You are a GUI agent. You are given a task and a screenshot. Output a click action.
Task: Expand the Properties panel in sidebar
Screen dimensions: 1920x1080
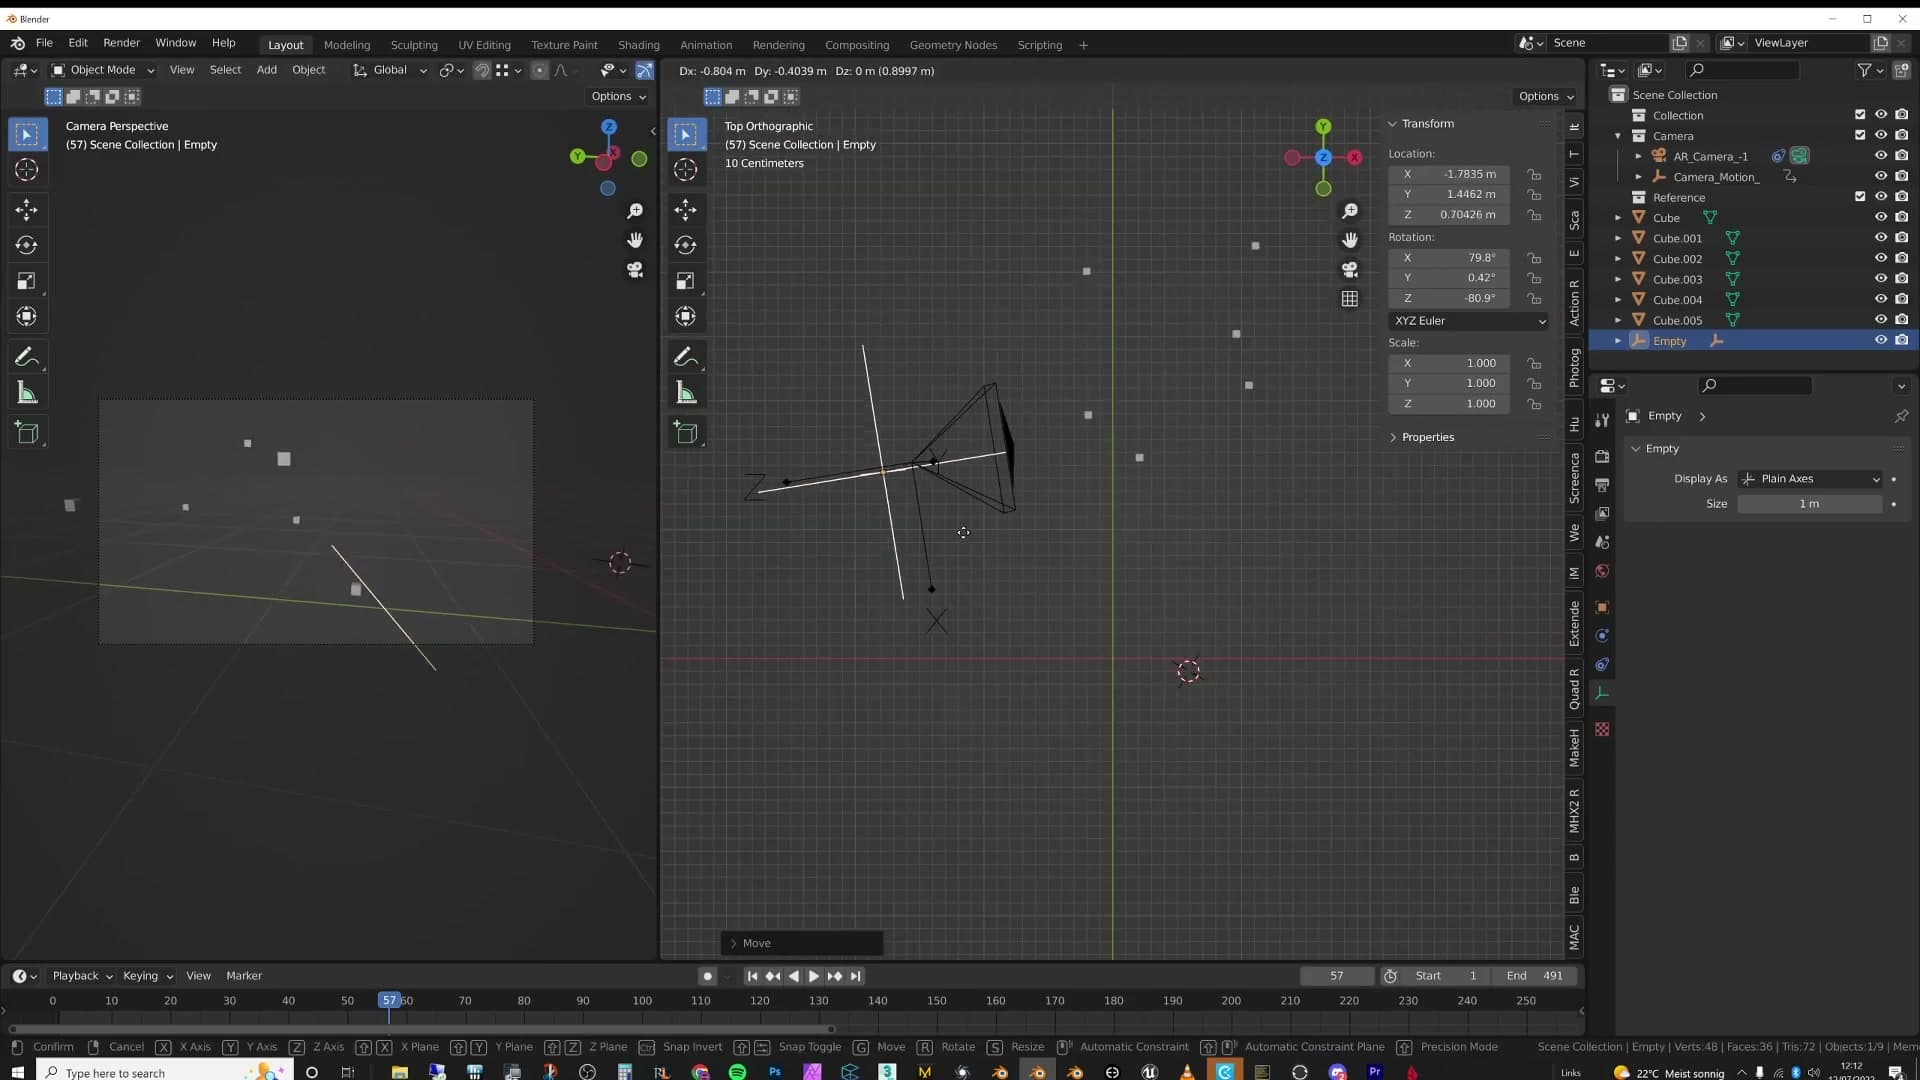click(1428, 437)
